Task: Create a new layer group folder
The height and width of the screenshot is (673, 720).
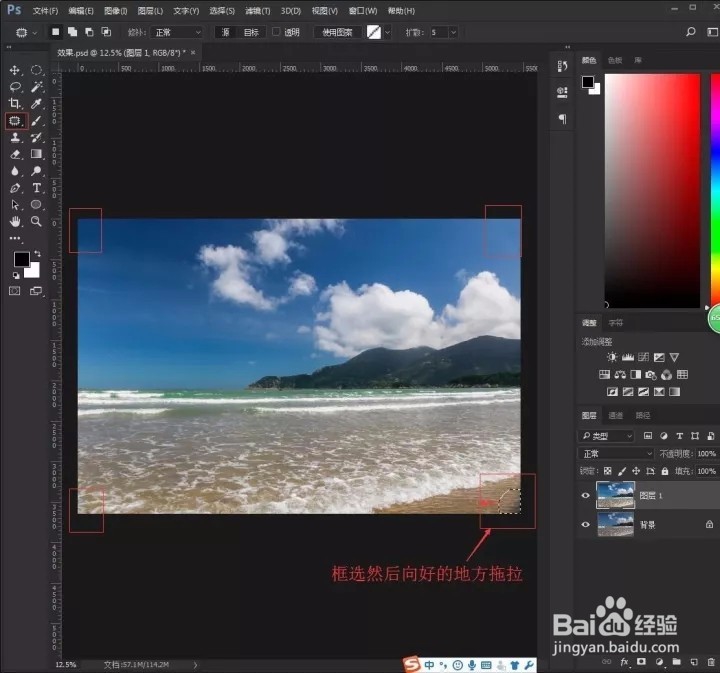Action: click(676, 662)
